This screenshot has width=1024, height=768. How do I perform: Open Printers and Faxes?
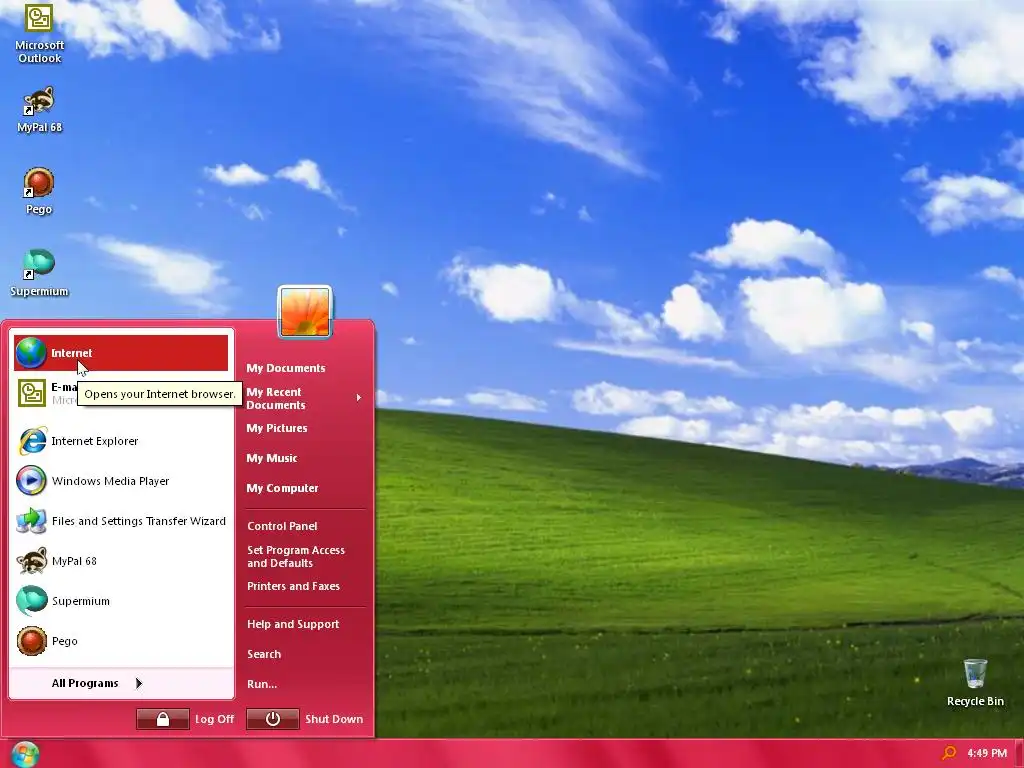pyautogui.click(x=293, y=586)
